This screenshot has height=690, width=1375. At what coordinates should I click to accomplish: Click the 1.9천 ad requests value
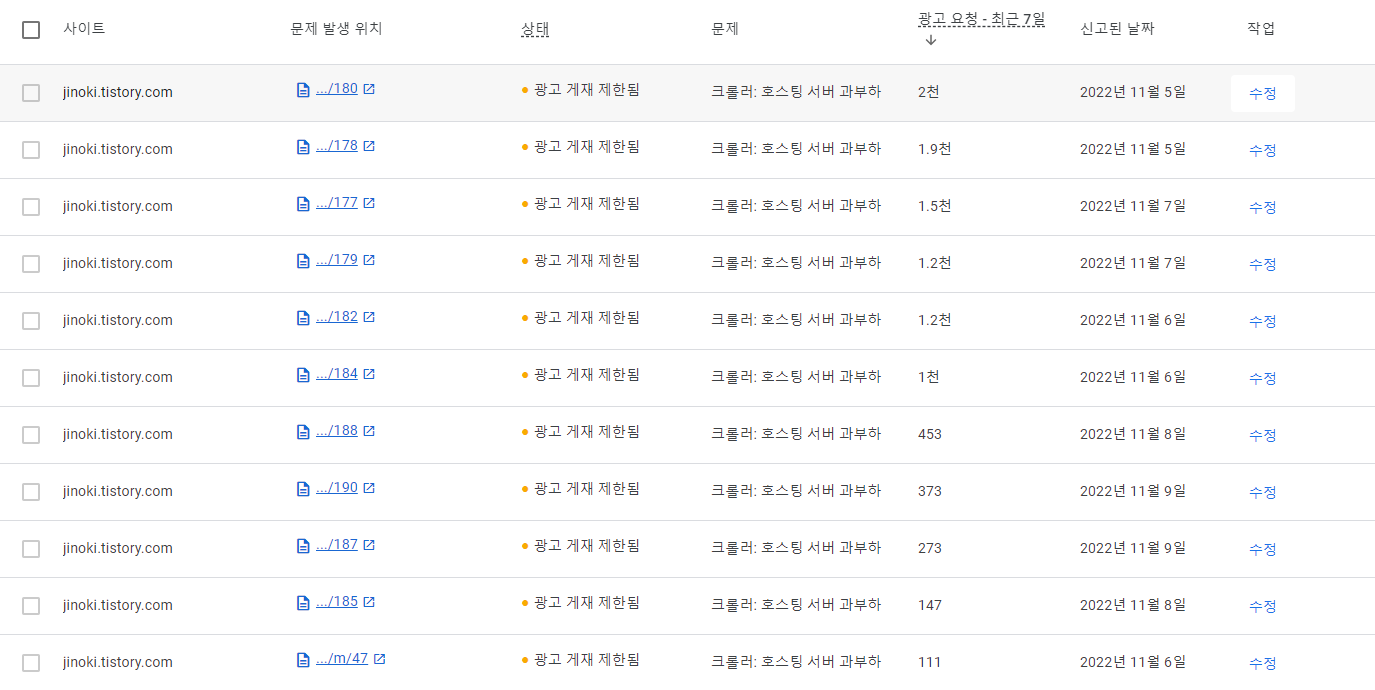(x=934, y=149)
